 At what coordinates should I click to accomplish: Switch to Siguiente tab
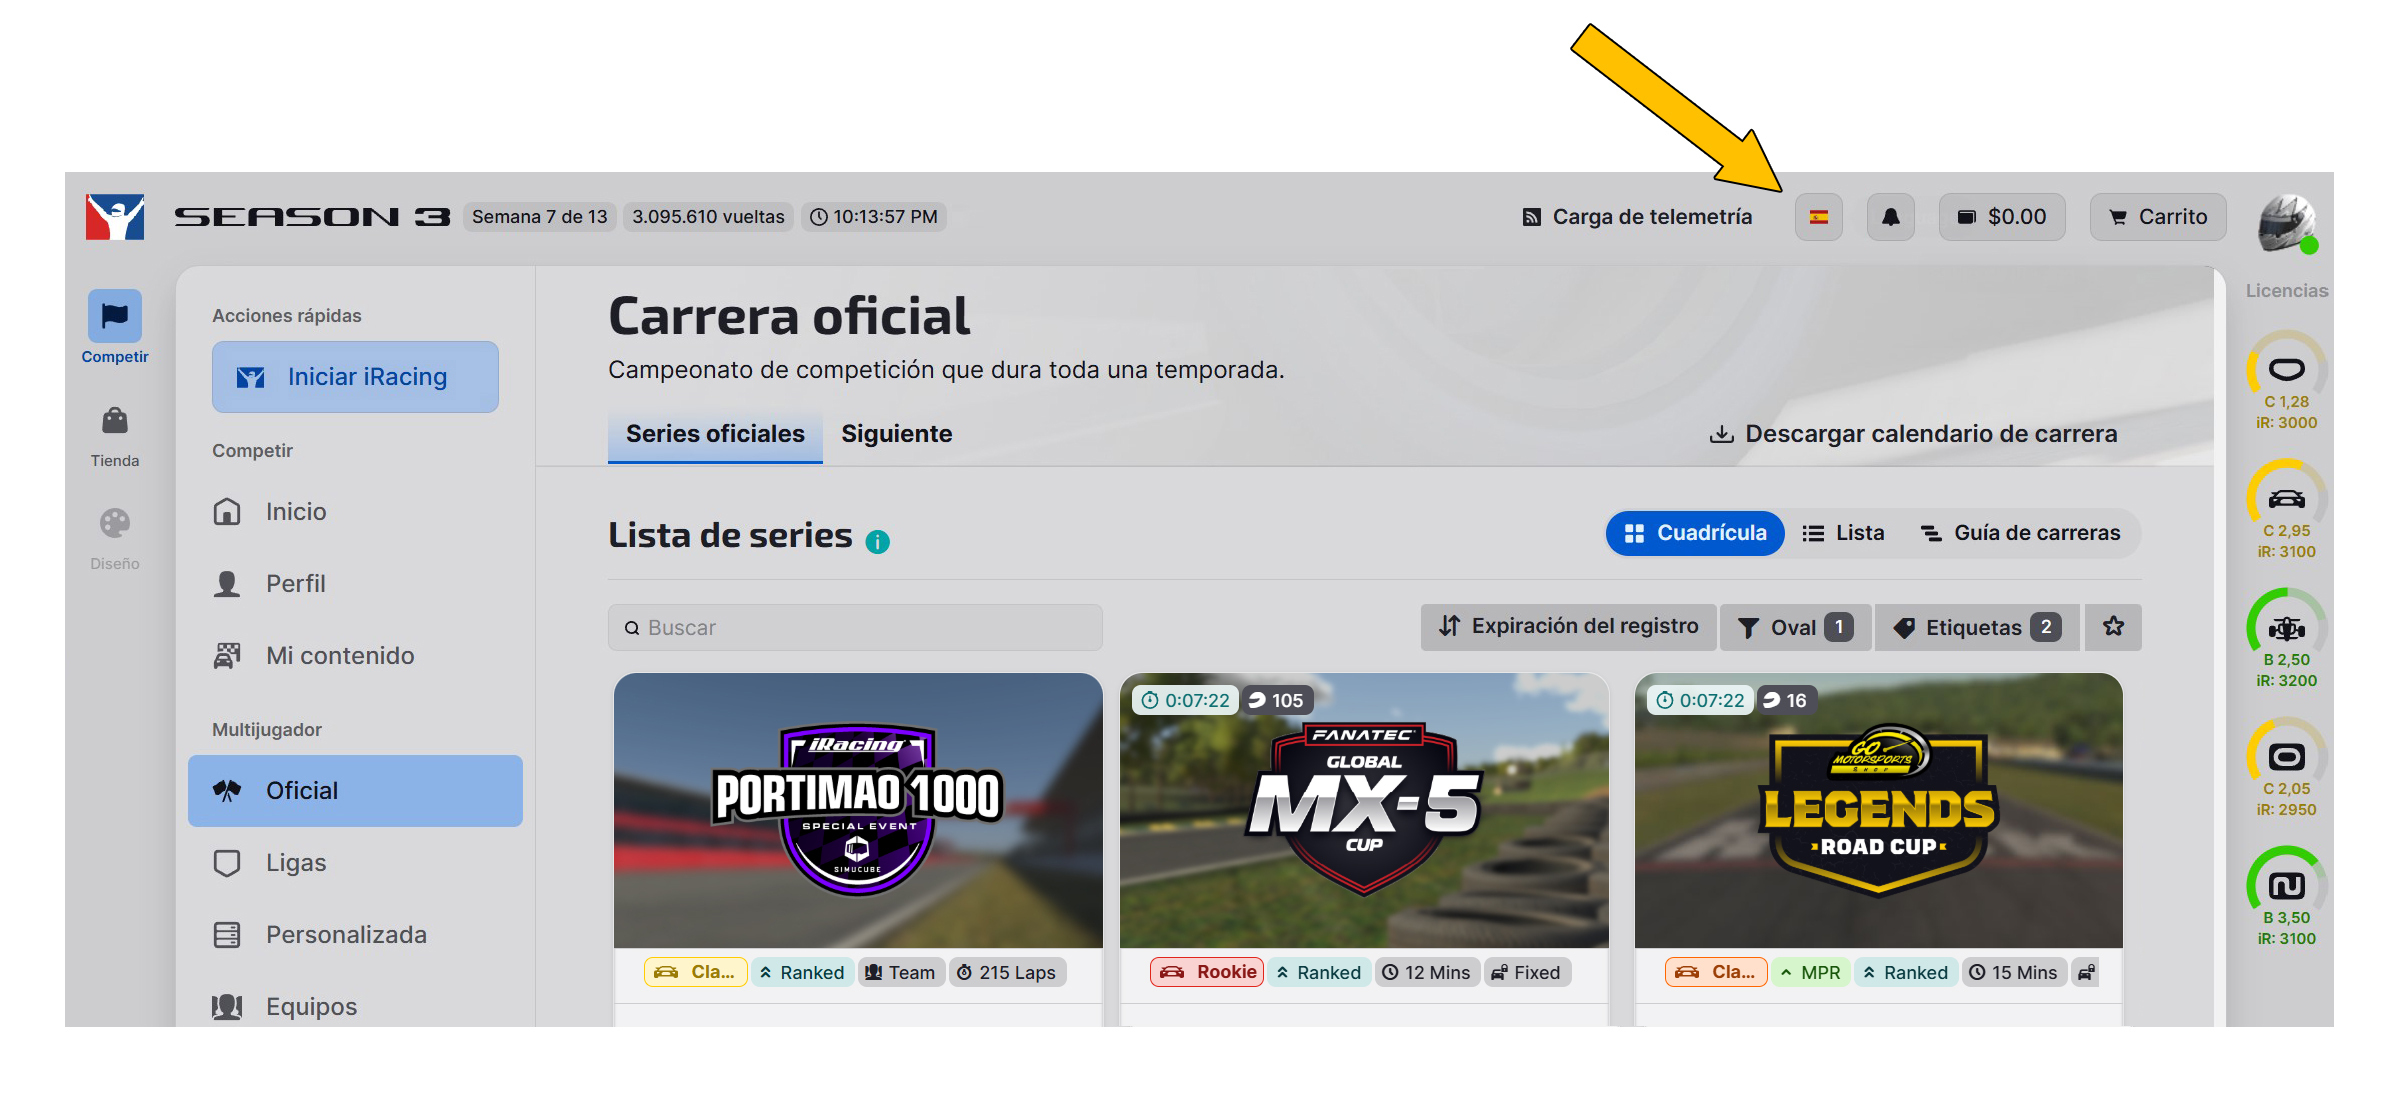(897, 434)
